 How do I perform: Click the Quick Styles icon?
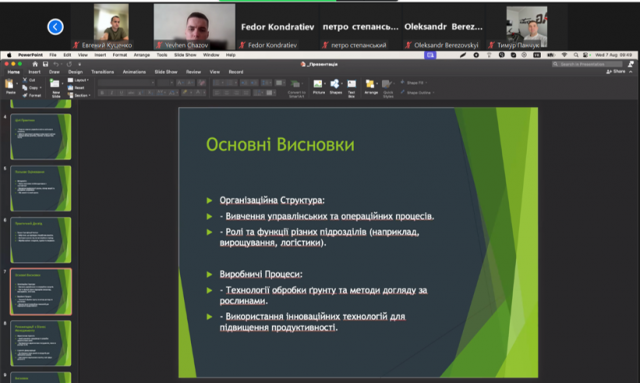[x=387, y=85]
